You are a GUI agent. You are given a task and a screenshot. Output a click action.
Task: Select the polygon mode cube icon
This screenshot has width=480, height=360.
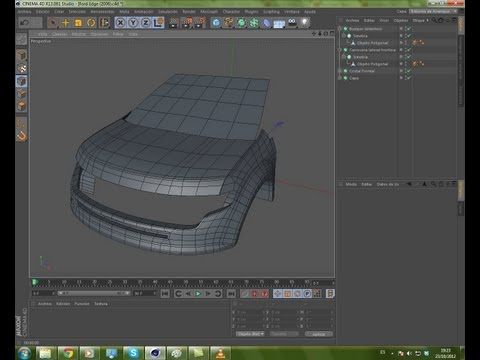click(x=22, y=106)
